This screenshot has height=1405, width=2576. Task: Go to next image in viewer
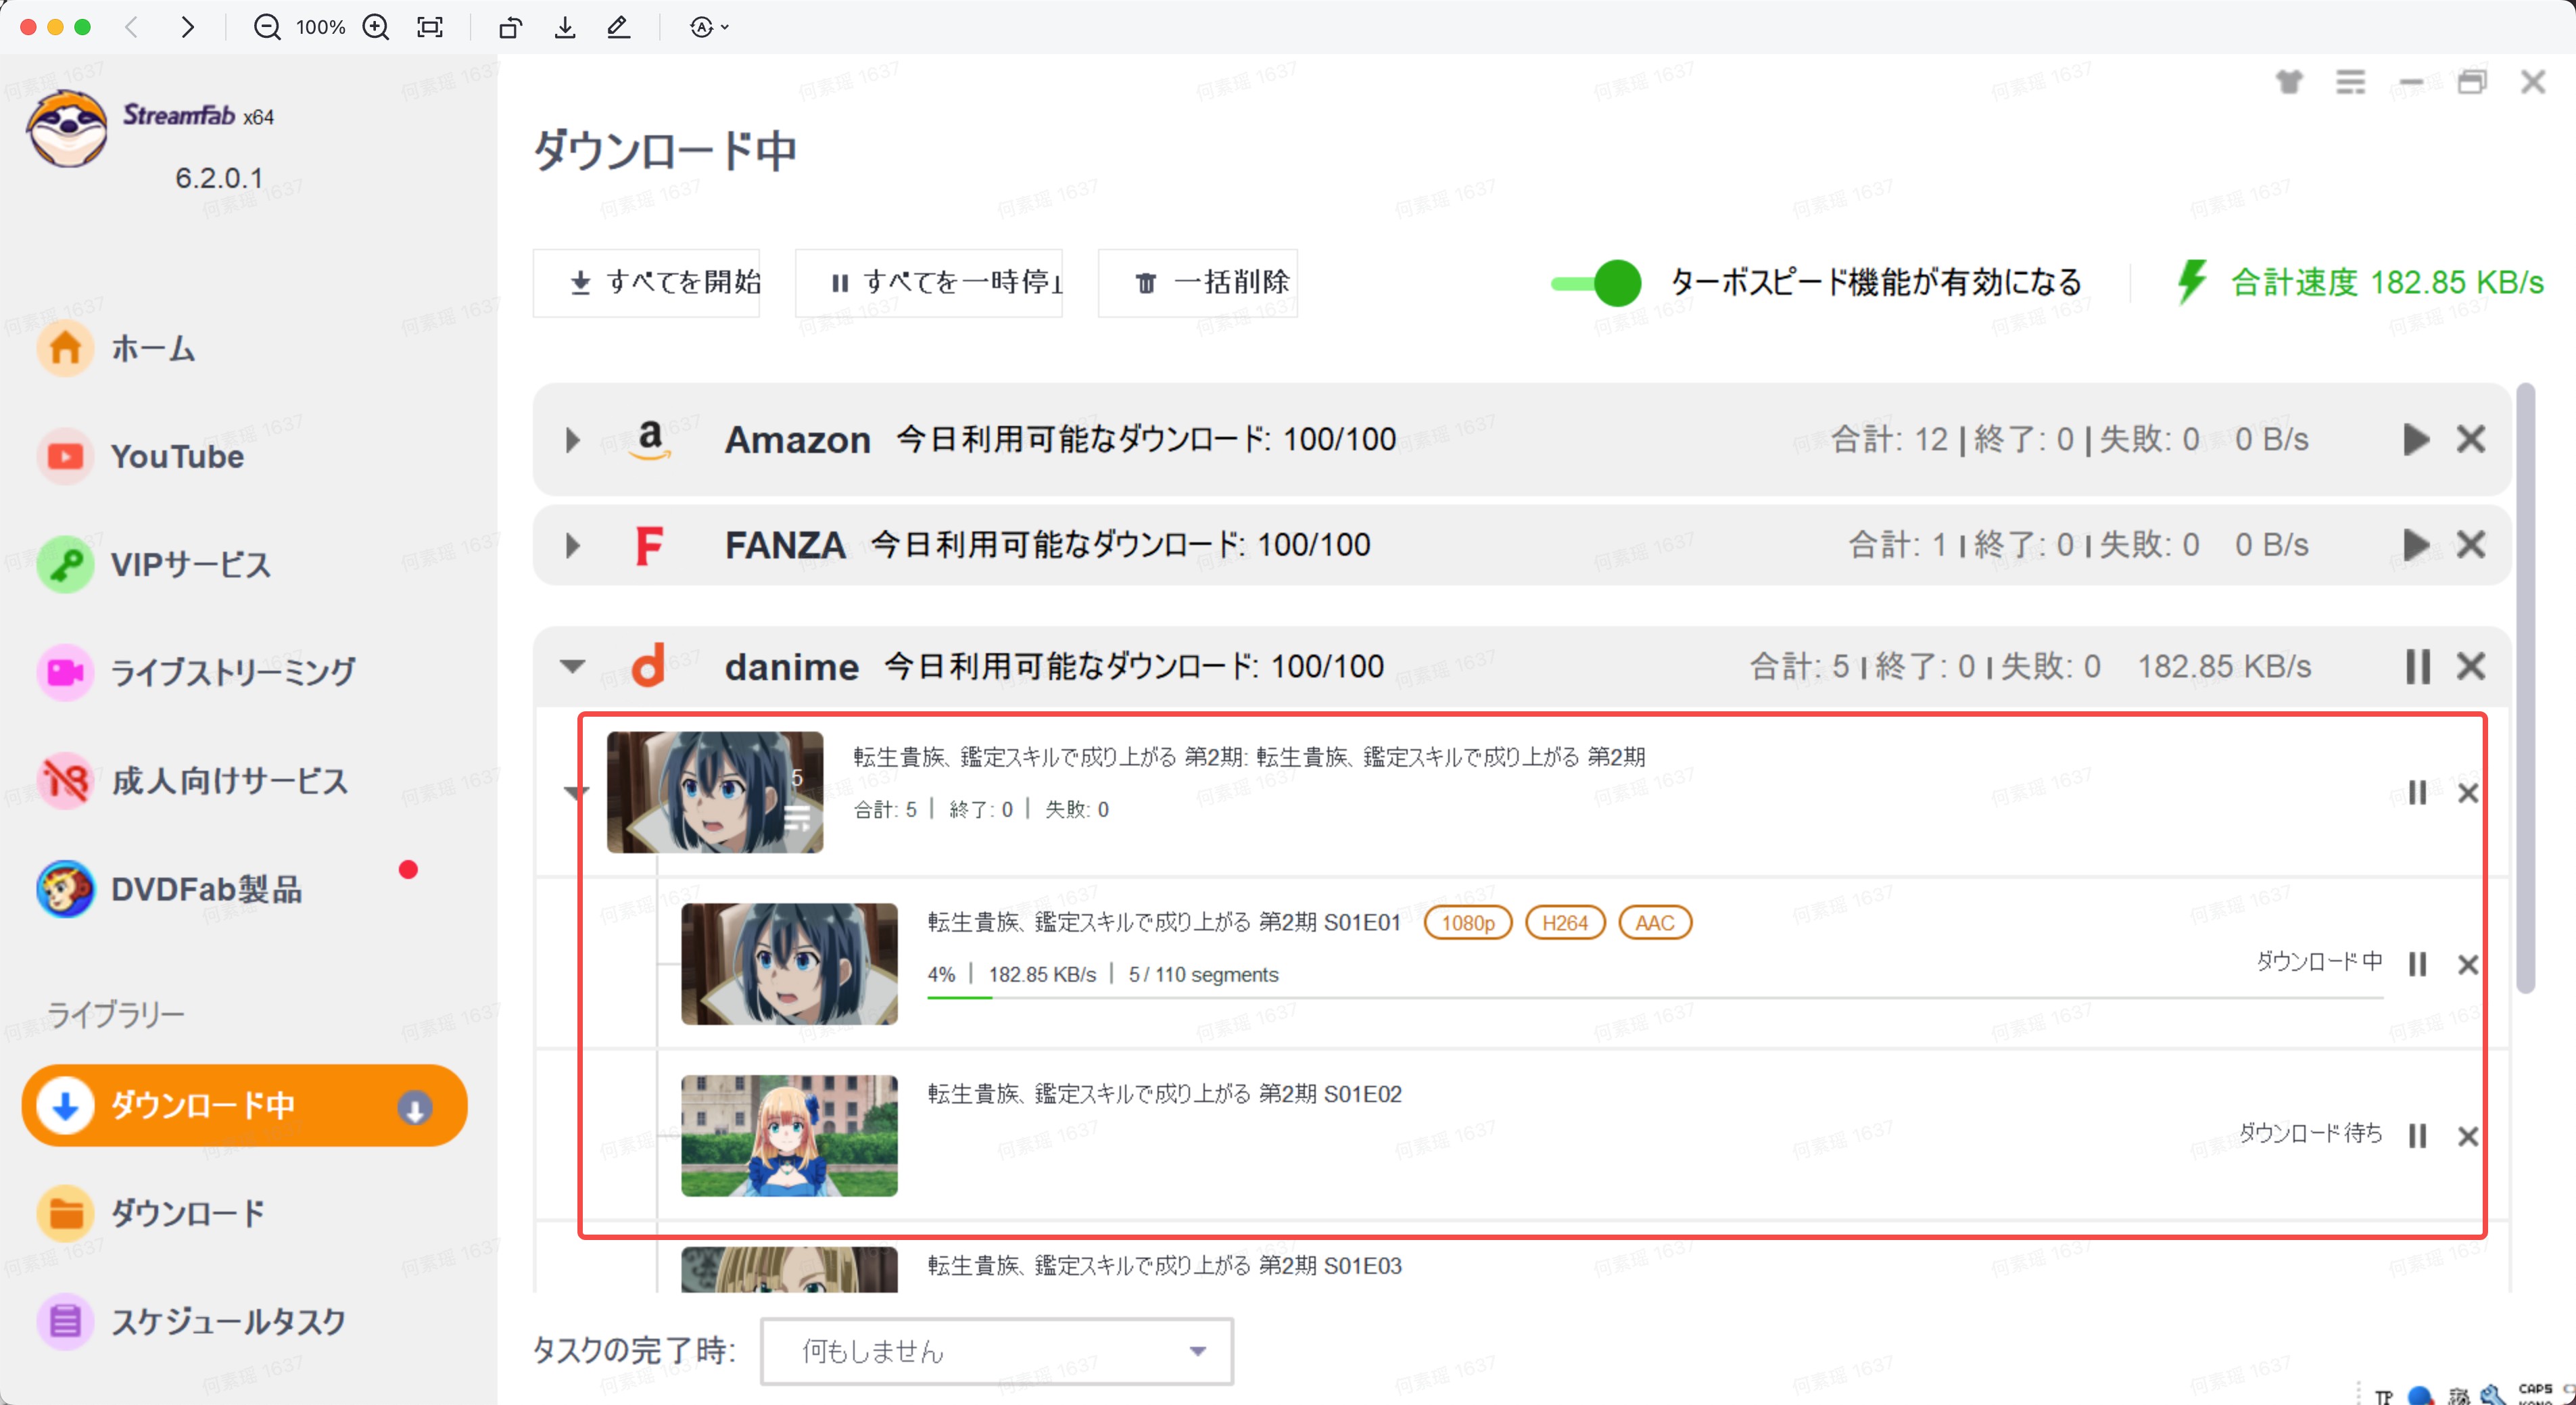[187, 27]
